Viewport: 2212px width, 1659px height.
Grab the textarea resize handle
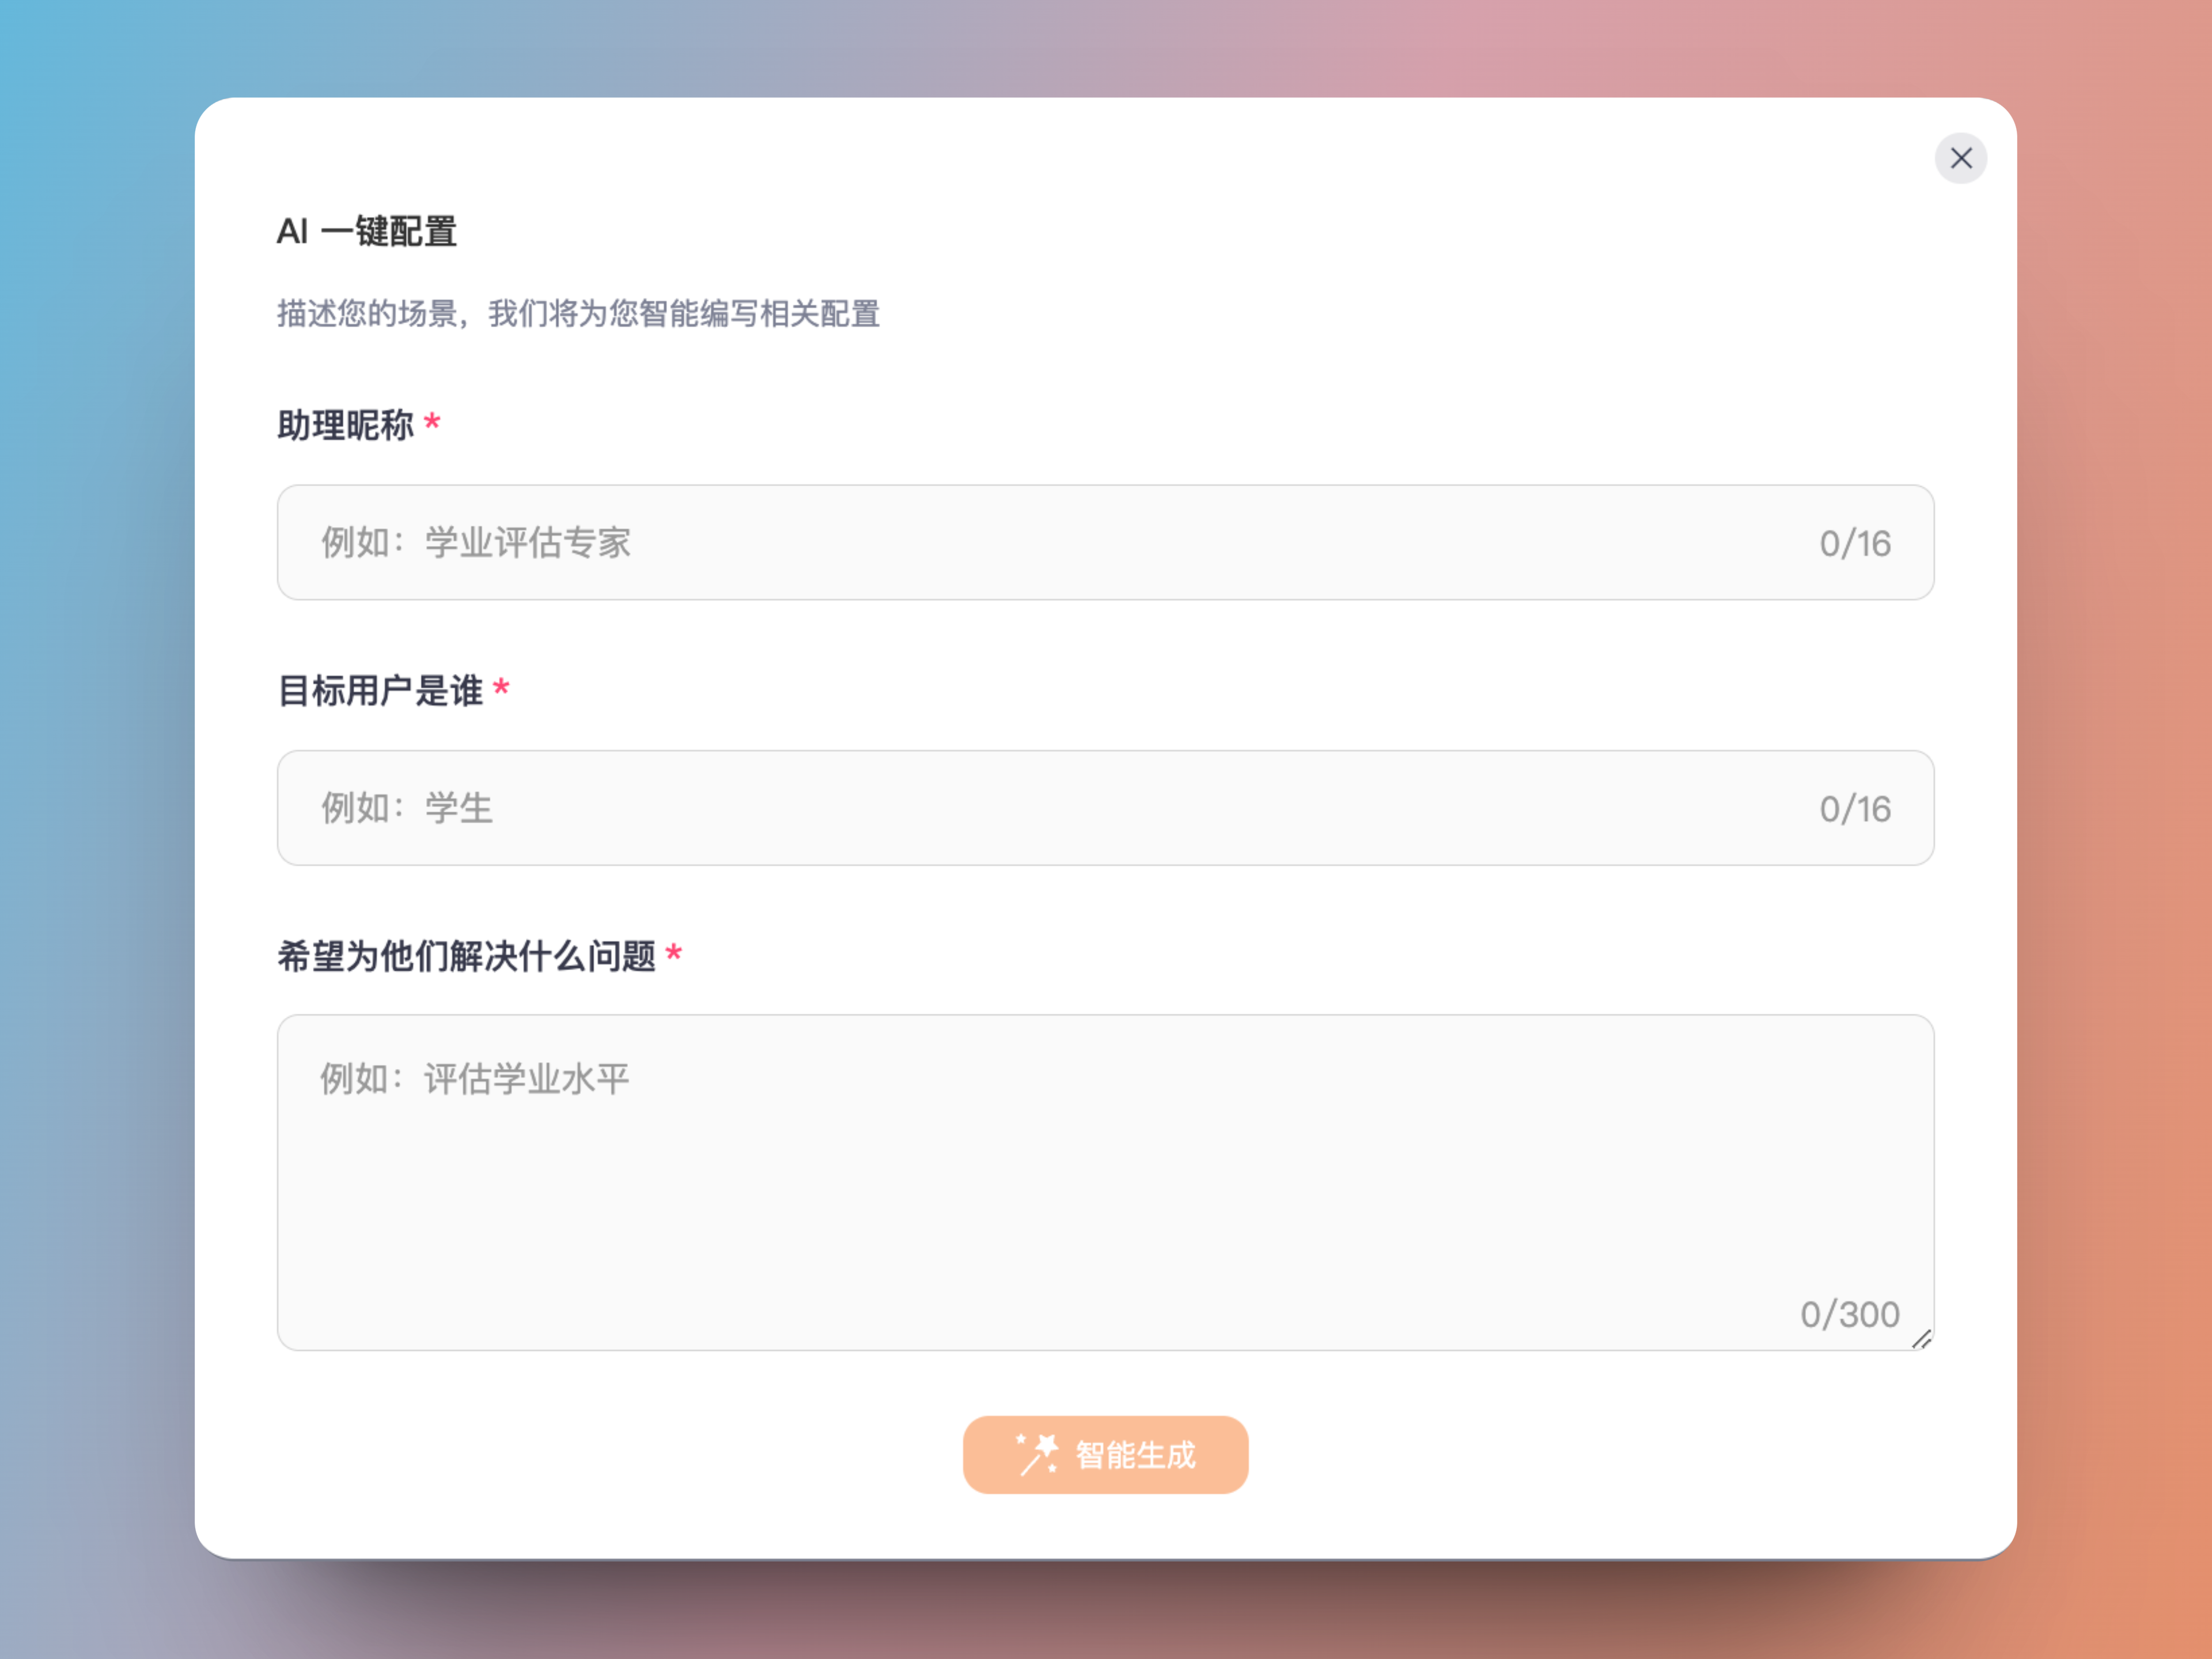[x=1922, y=1339]
